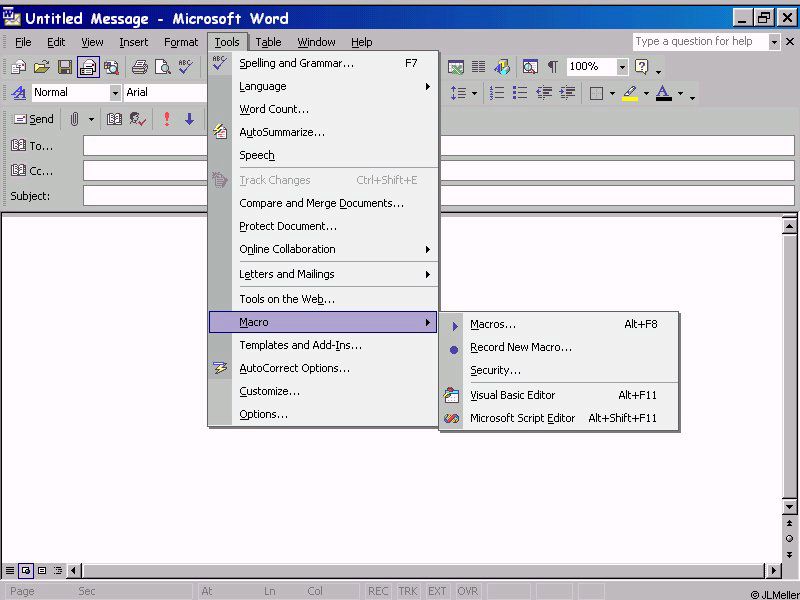Click the Save icon in the toolbar
The image size is (800, 600).
coord(65,67)
